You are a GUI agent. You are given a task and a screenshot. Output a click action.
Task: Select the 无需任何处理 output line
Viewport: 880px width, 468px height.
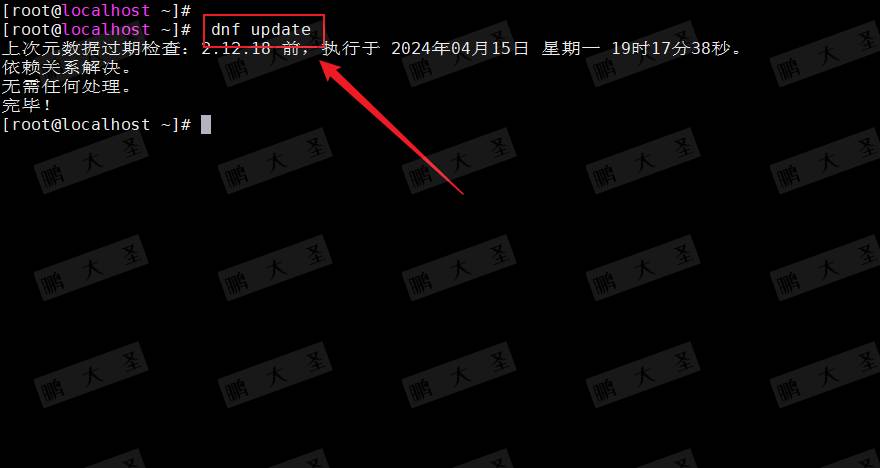click(61, 86)
